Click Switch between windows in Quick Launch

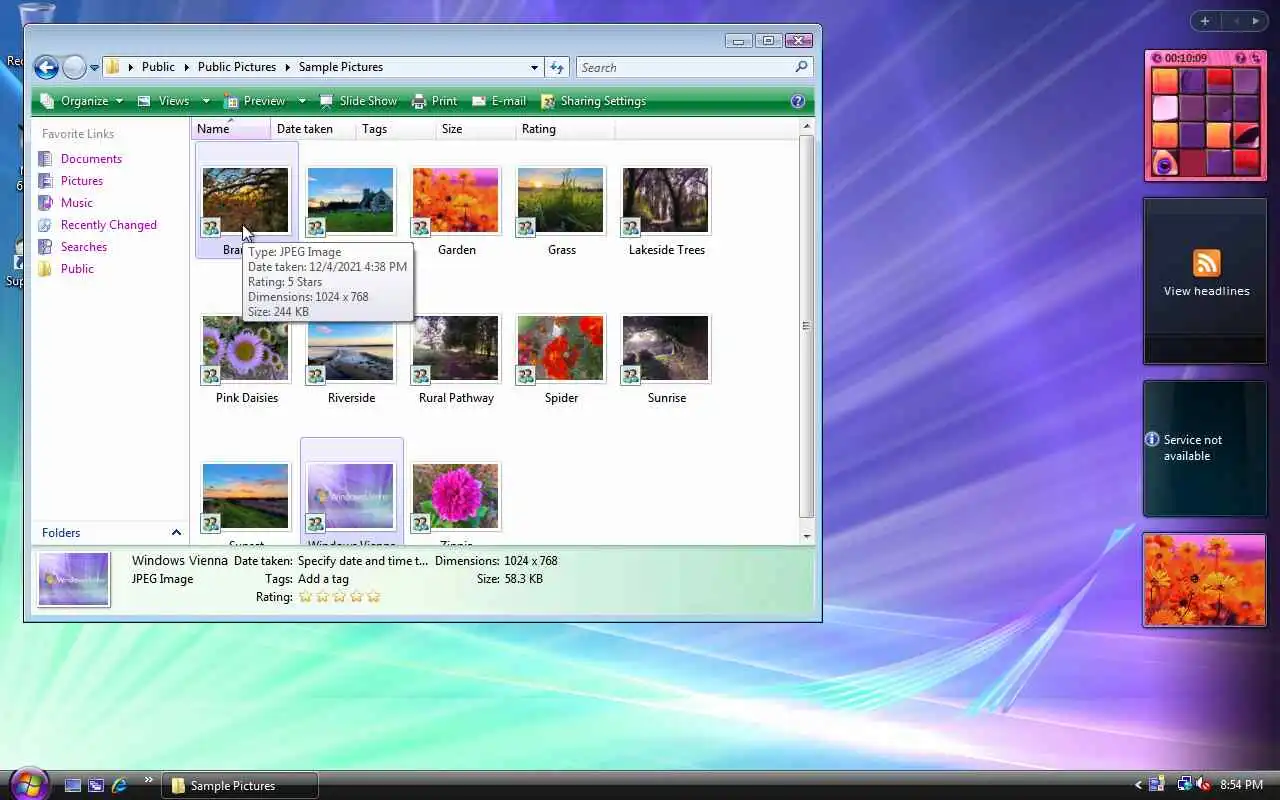pos(96,786)
